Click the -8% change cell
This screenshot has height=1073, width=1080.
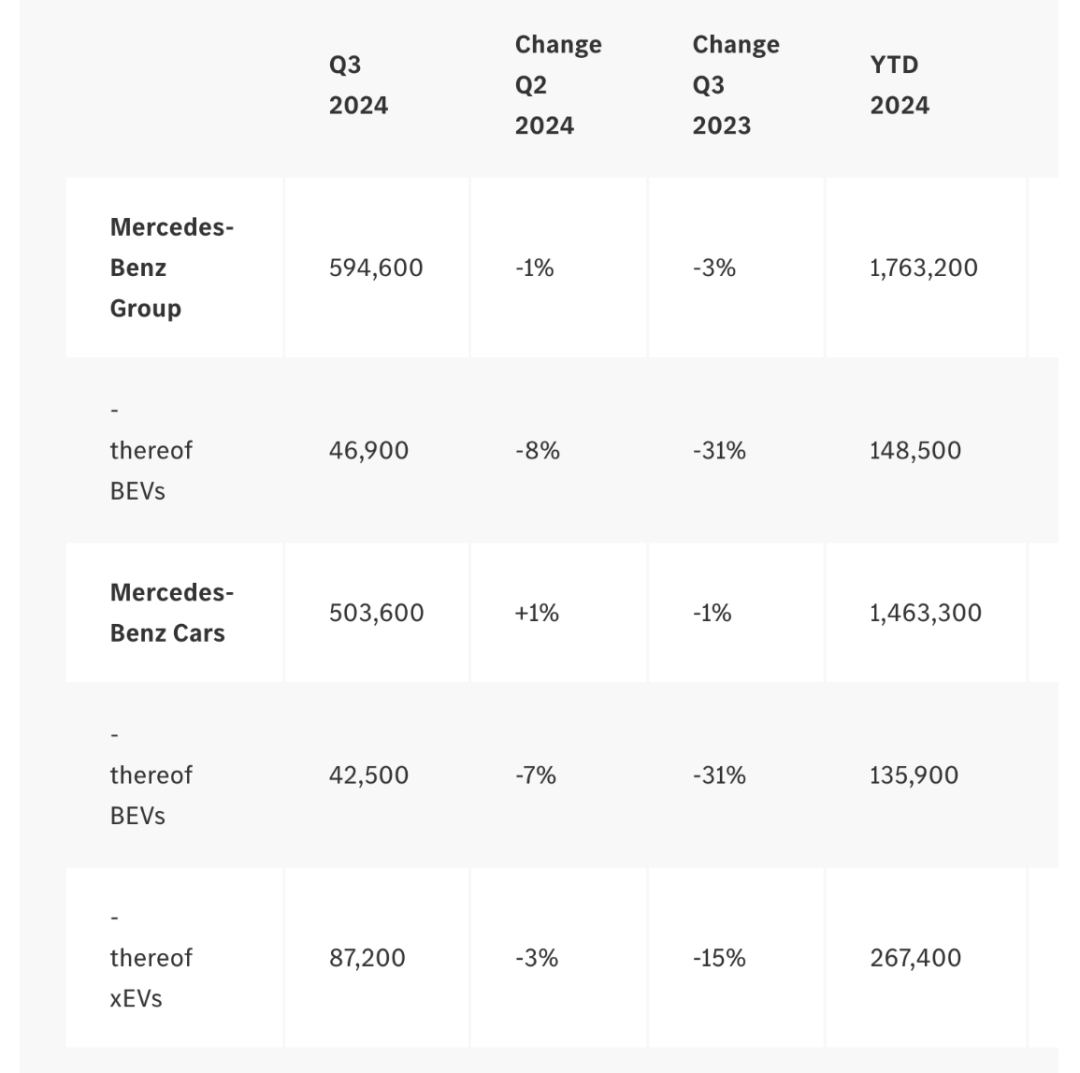coord(537,450)
